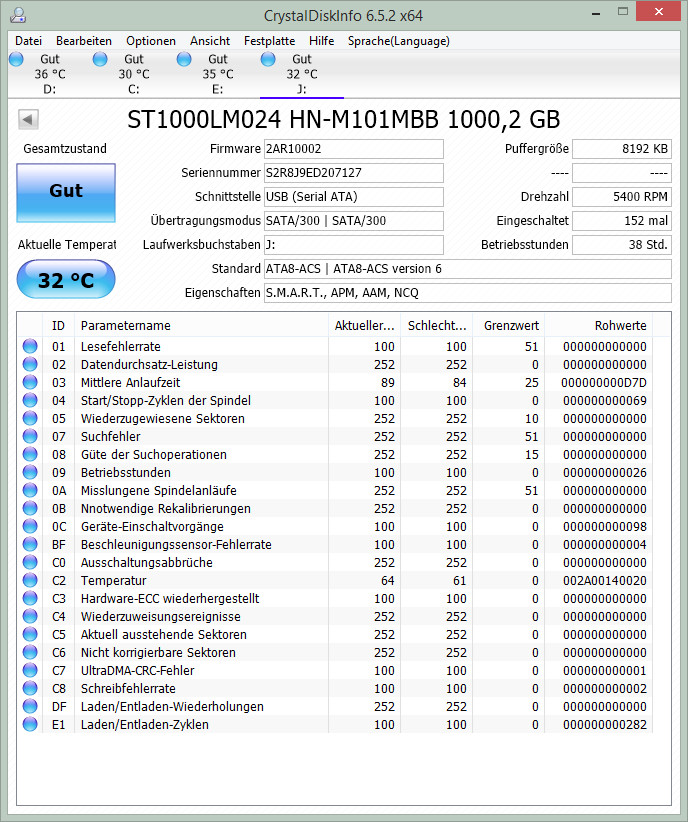Click status orb for Schreibfehlerrate row
688x822 pixels.
point(30,688)
